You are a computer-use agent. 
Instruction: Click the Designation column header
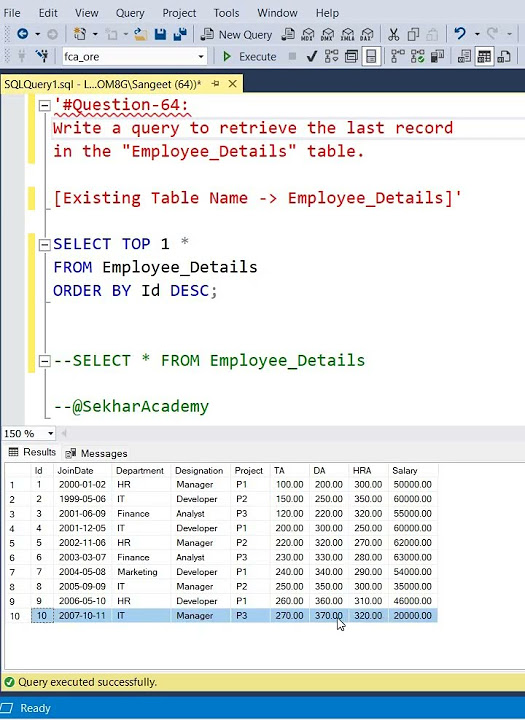199,471
